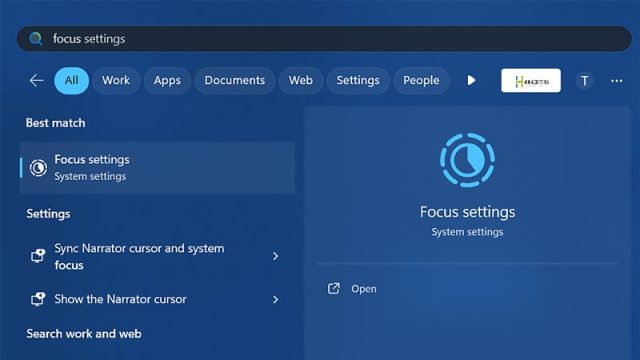Click the Focus settings title in preview pane
The height and width of the screenshot is (360, 640).
pos(467,212)
